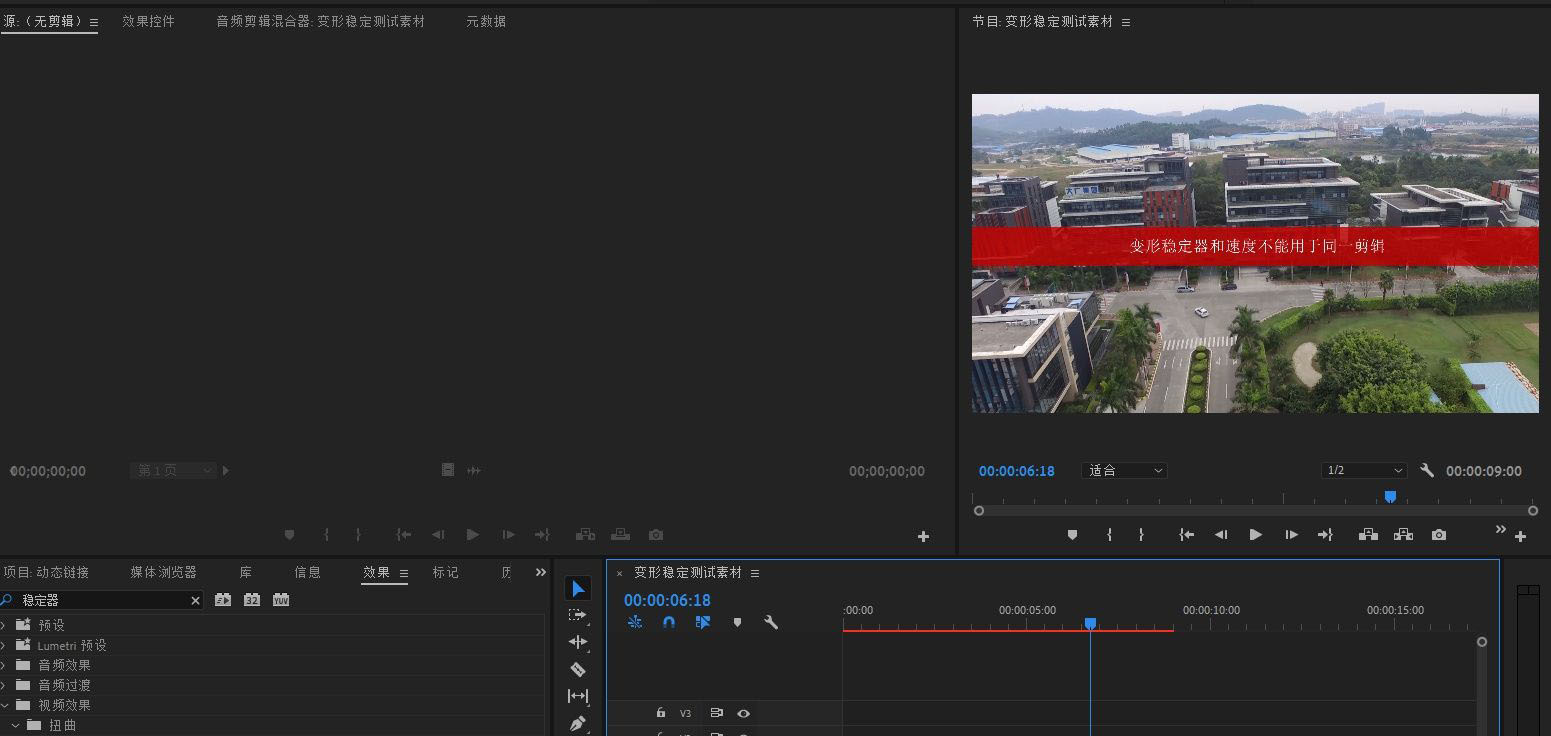Viewport: 1551px width, 736px height.
Task: Click Extract button in Program Monitor
Action: pos(1403,535)
